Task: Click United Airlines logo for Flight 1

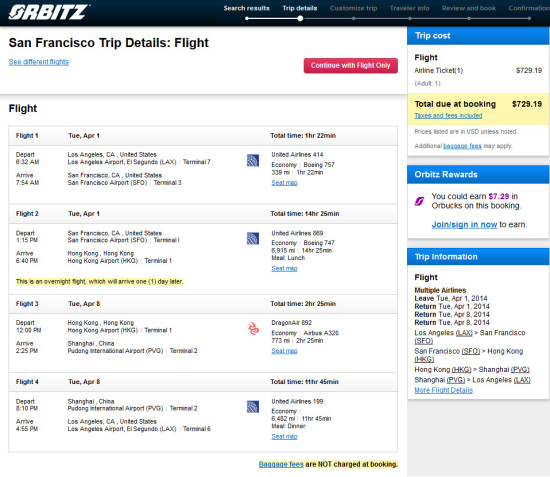Action: point(253,160)
